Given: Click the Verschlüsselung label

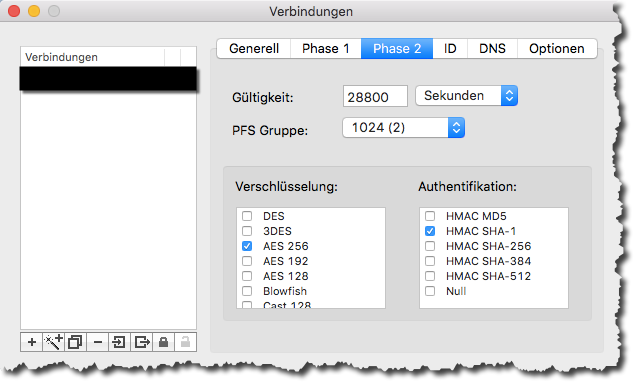Looking at the screenshot, I should tap(286, 187).
